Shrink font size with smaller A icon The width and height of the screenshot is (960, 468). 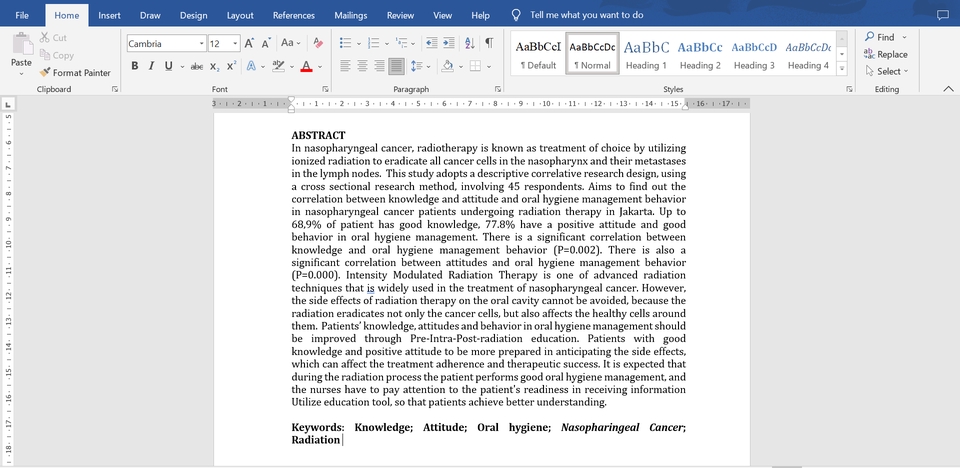(x=266, y=43)
